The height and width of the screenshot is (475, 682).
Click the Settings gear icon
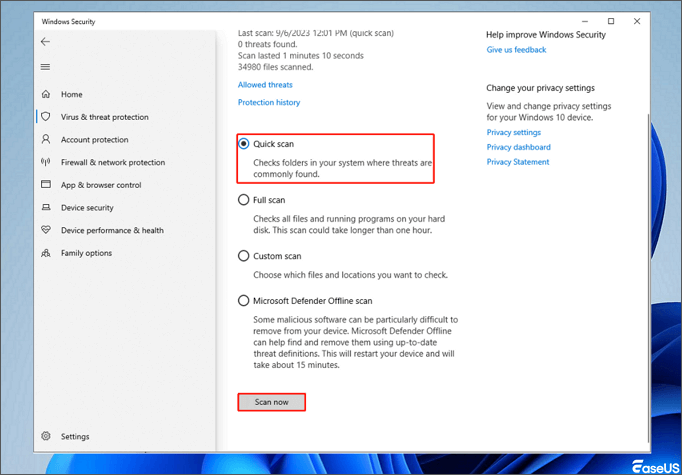coord(46,436)
